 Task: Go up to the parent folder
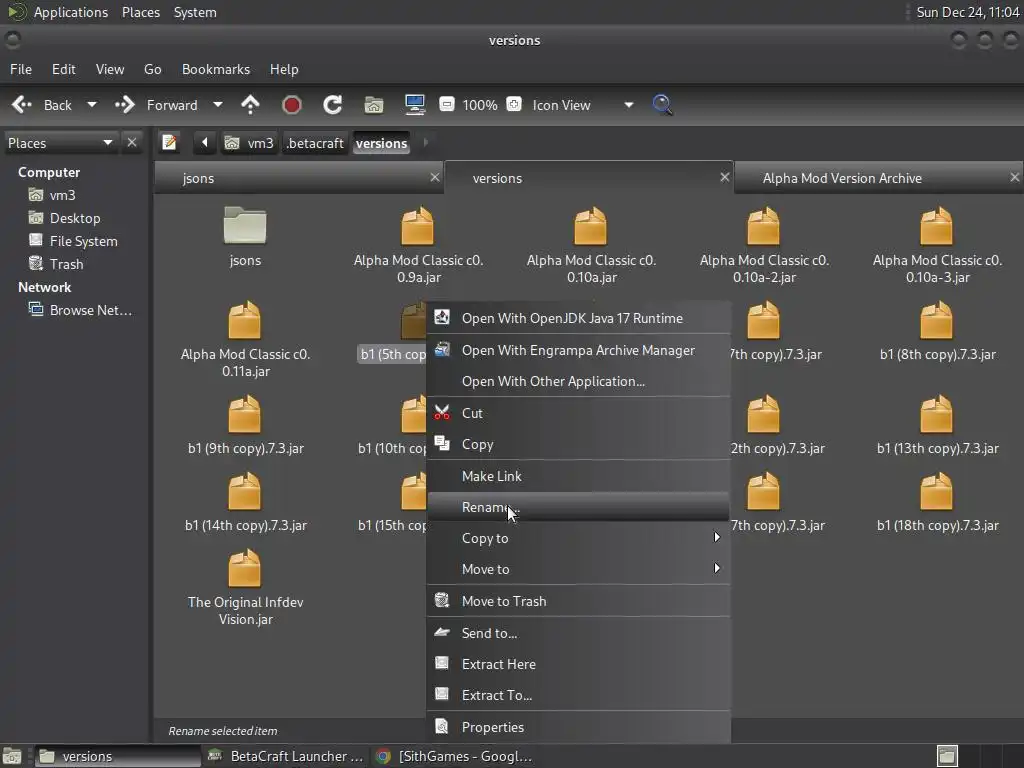[250, 105]
